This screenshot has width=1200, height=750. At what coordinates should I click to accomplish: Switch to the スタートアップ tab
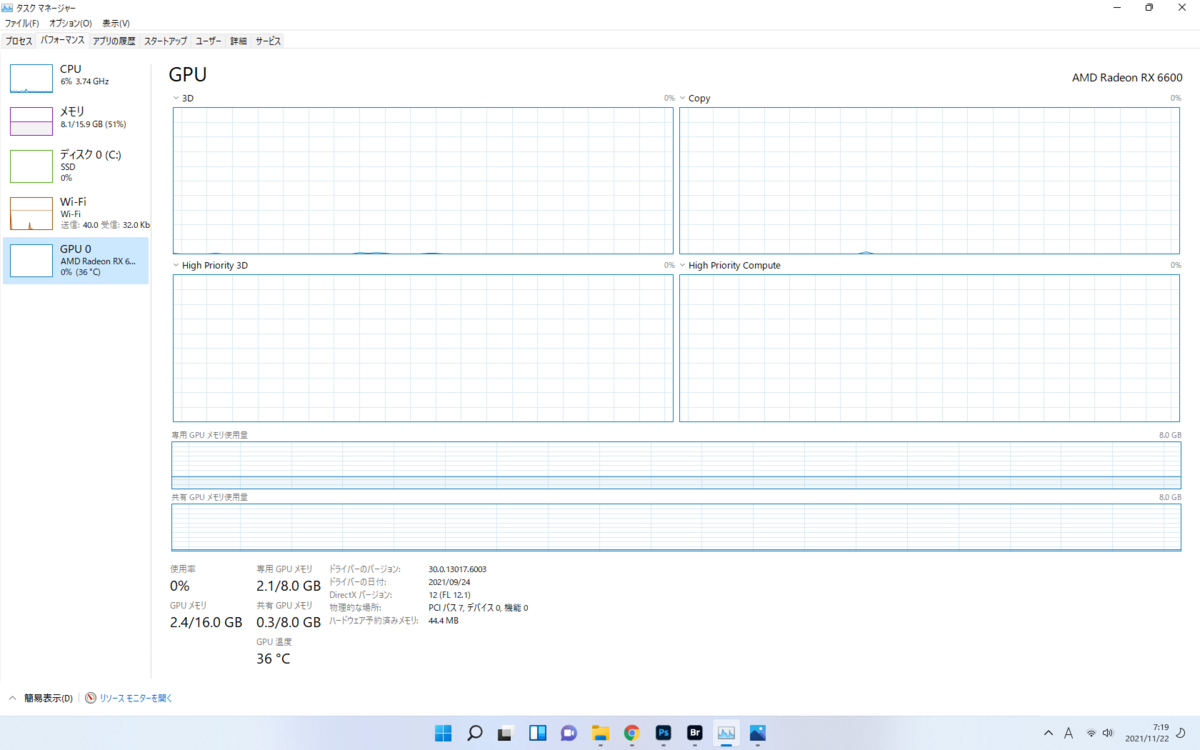[x=165, y=41]
